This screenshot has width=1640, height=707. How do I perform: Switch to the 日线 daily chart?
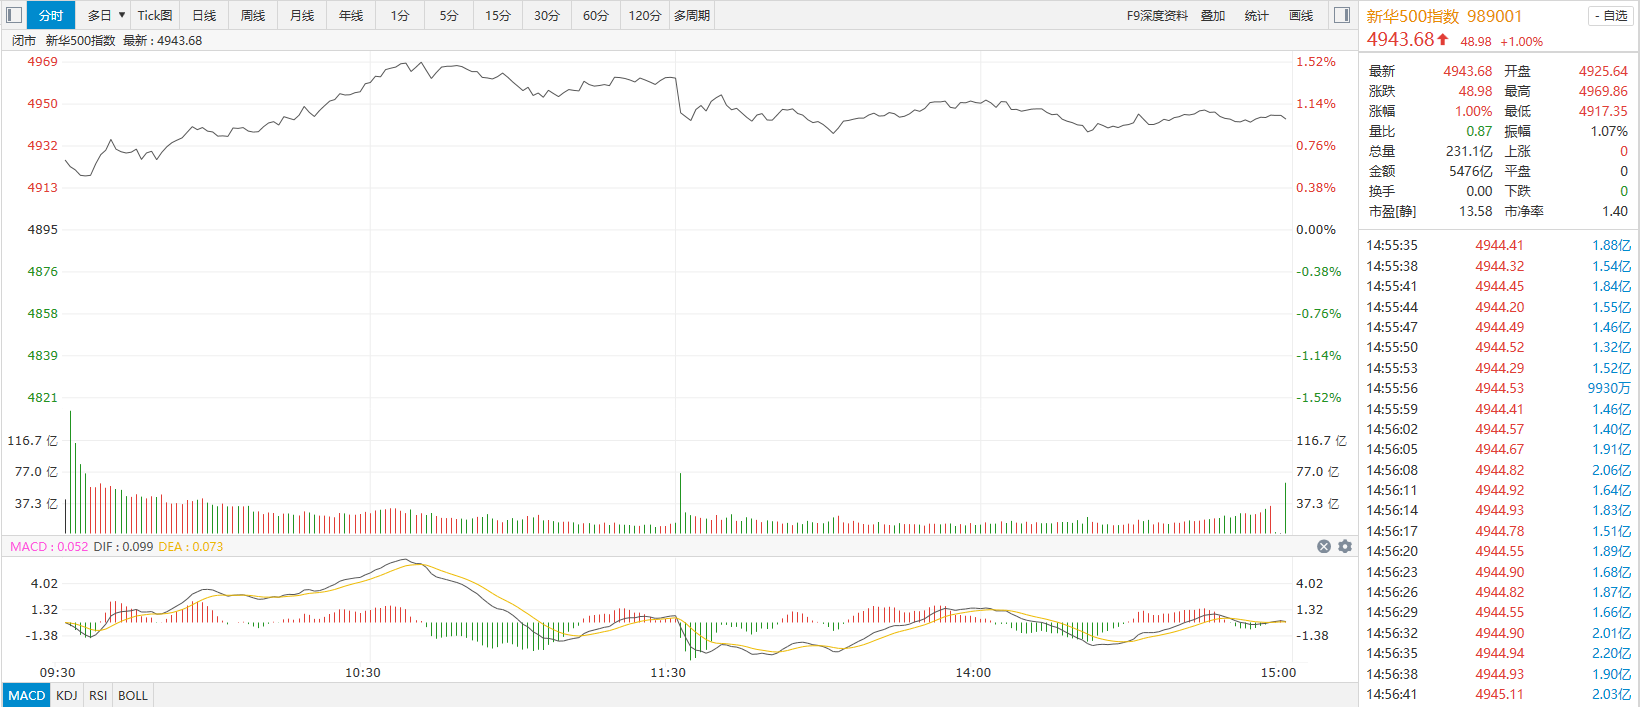click(204, 15)
